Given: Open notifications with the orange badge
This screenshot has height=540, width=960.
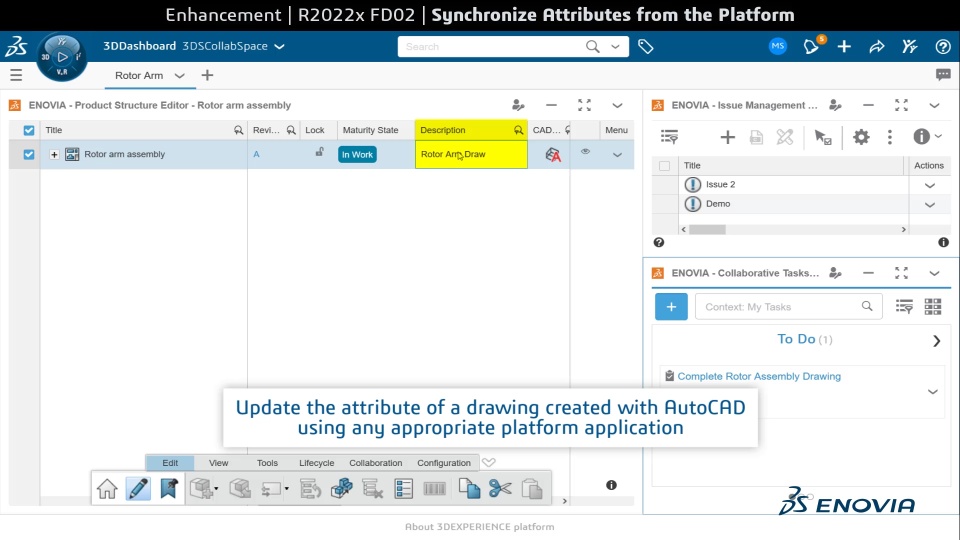Looking at the screenshot, I should pos(812,47).
